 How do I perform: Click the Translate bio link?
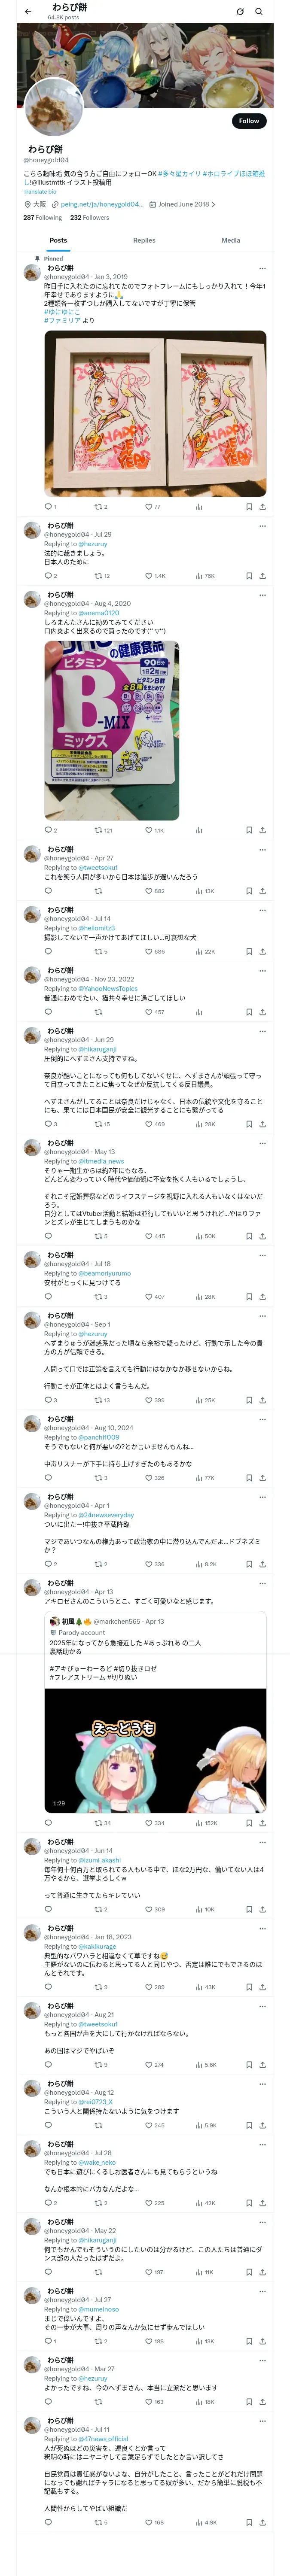tap(40, 192)
